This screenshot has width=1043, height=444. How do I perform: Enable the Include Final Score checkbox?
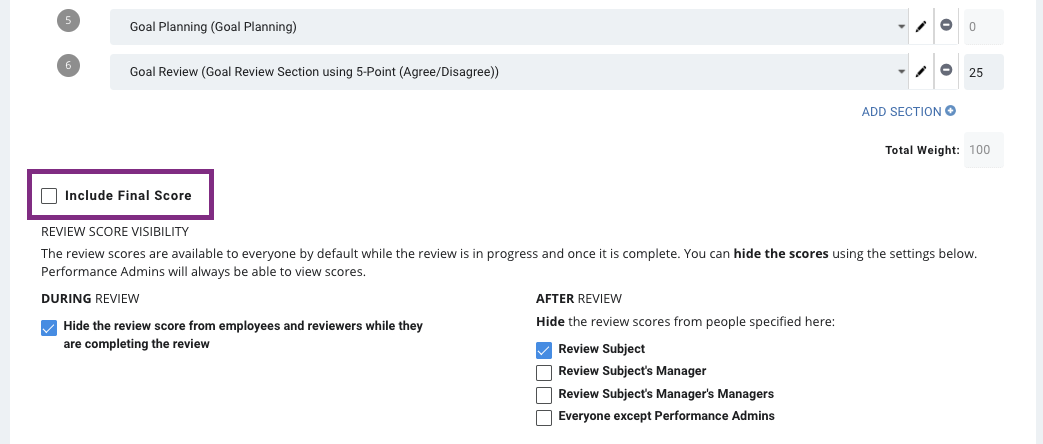click(49, 196)
